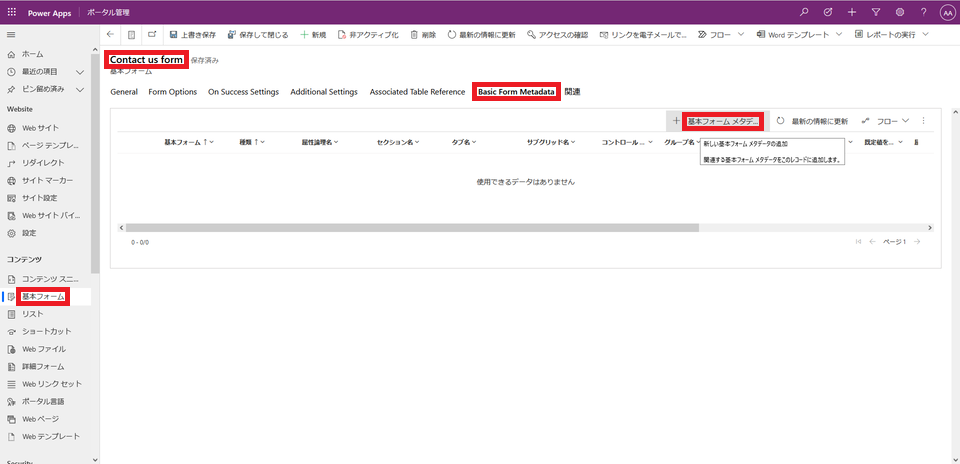Select Web ページ in the sidebar
Viewport: 960px width, 464px height.
coord(43,419)
